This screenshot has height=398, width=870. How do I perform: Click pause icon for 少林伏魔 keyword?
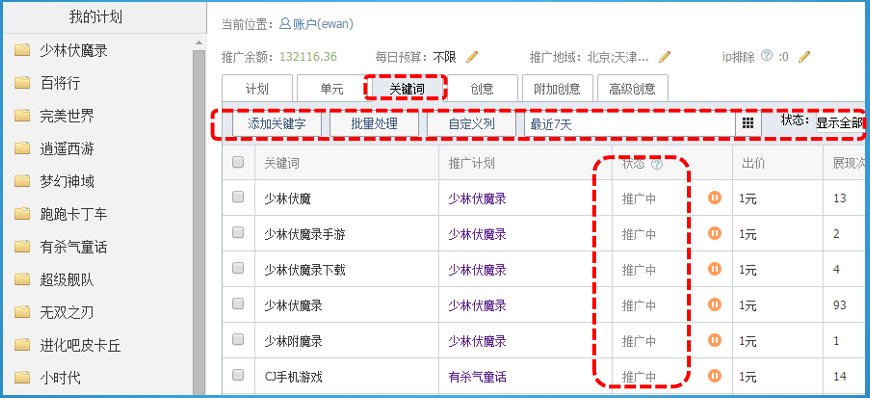[714, 198]
